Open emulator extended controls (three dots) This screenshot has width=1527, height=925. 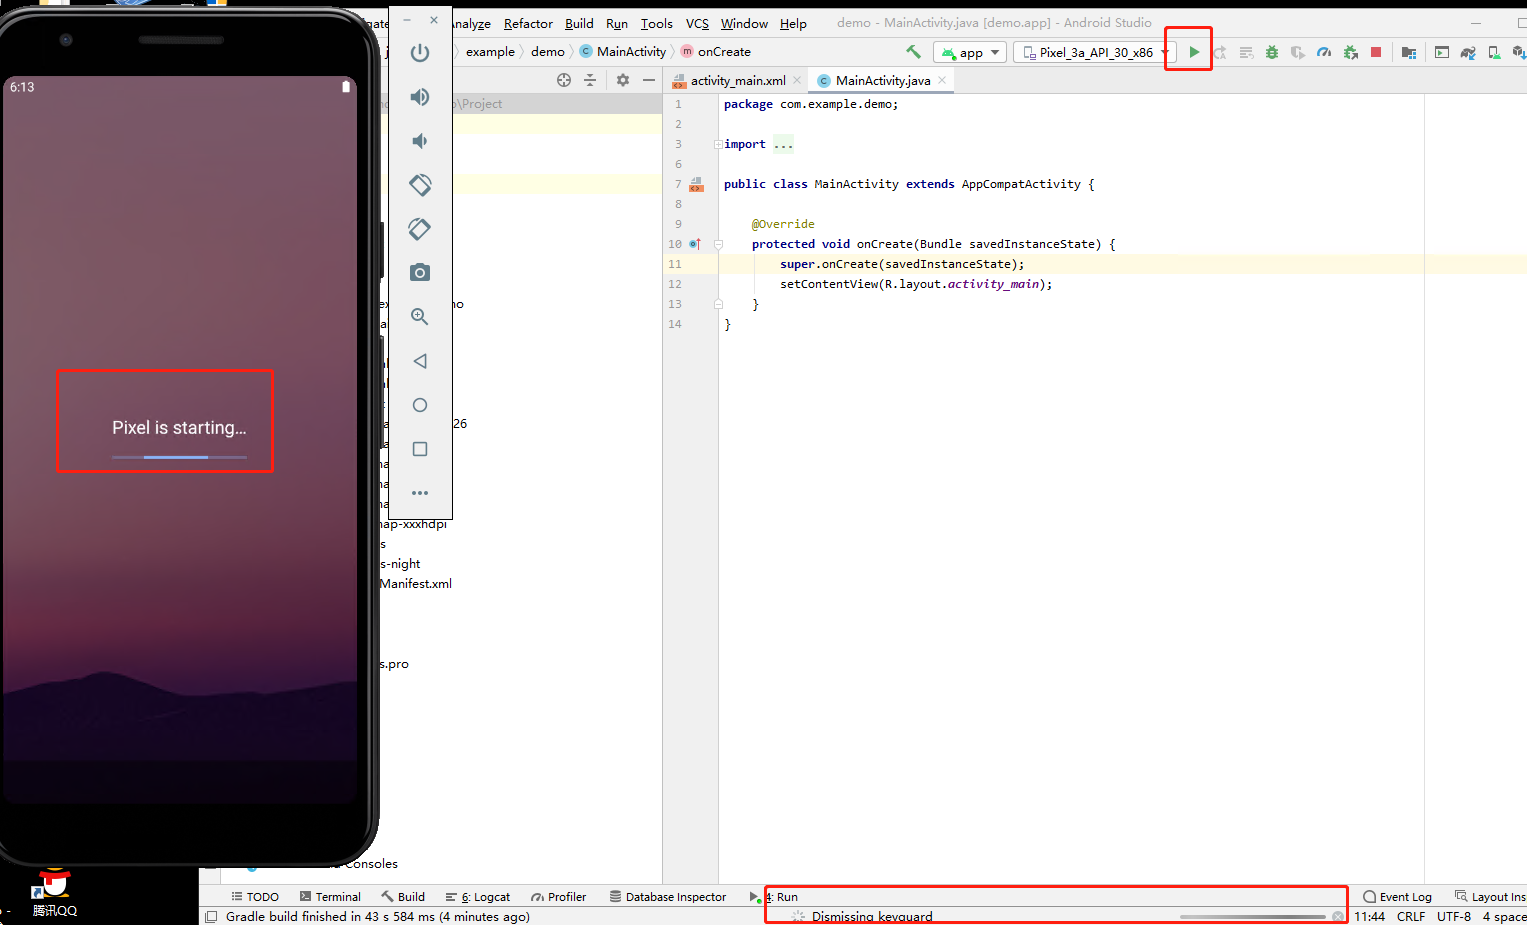(420, 493)
